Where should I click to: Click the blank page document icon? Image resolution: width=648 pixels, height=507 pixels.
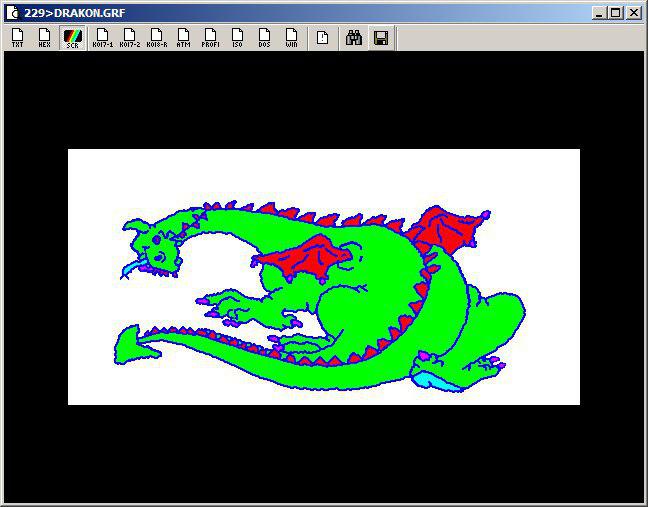[323, 38]
